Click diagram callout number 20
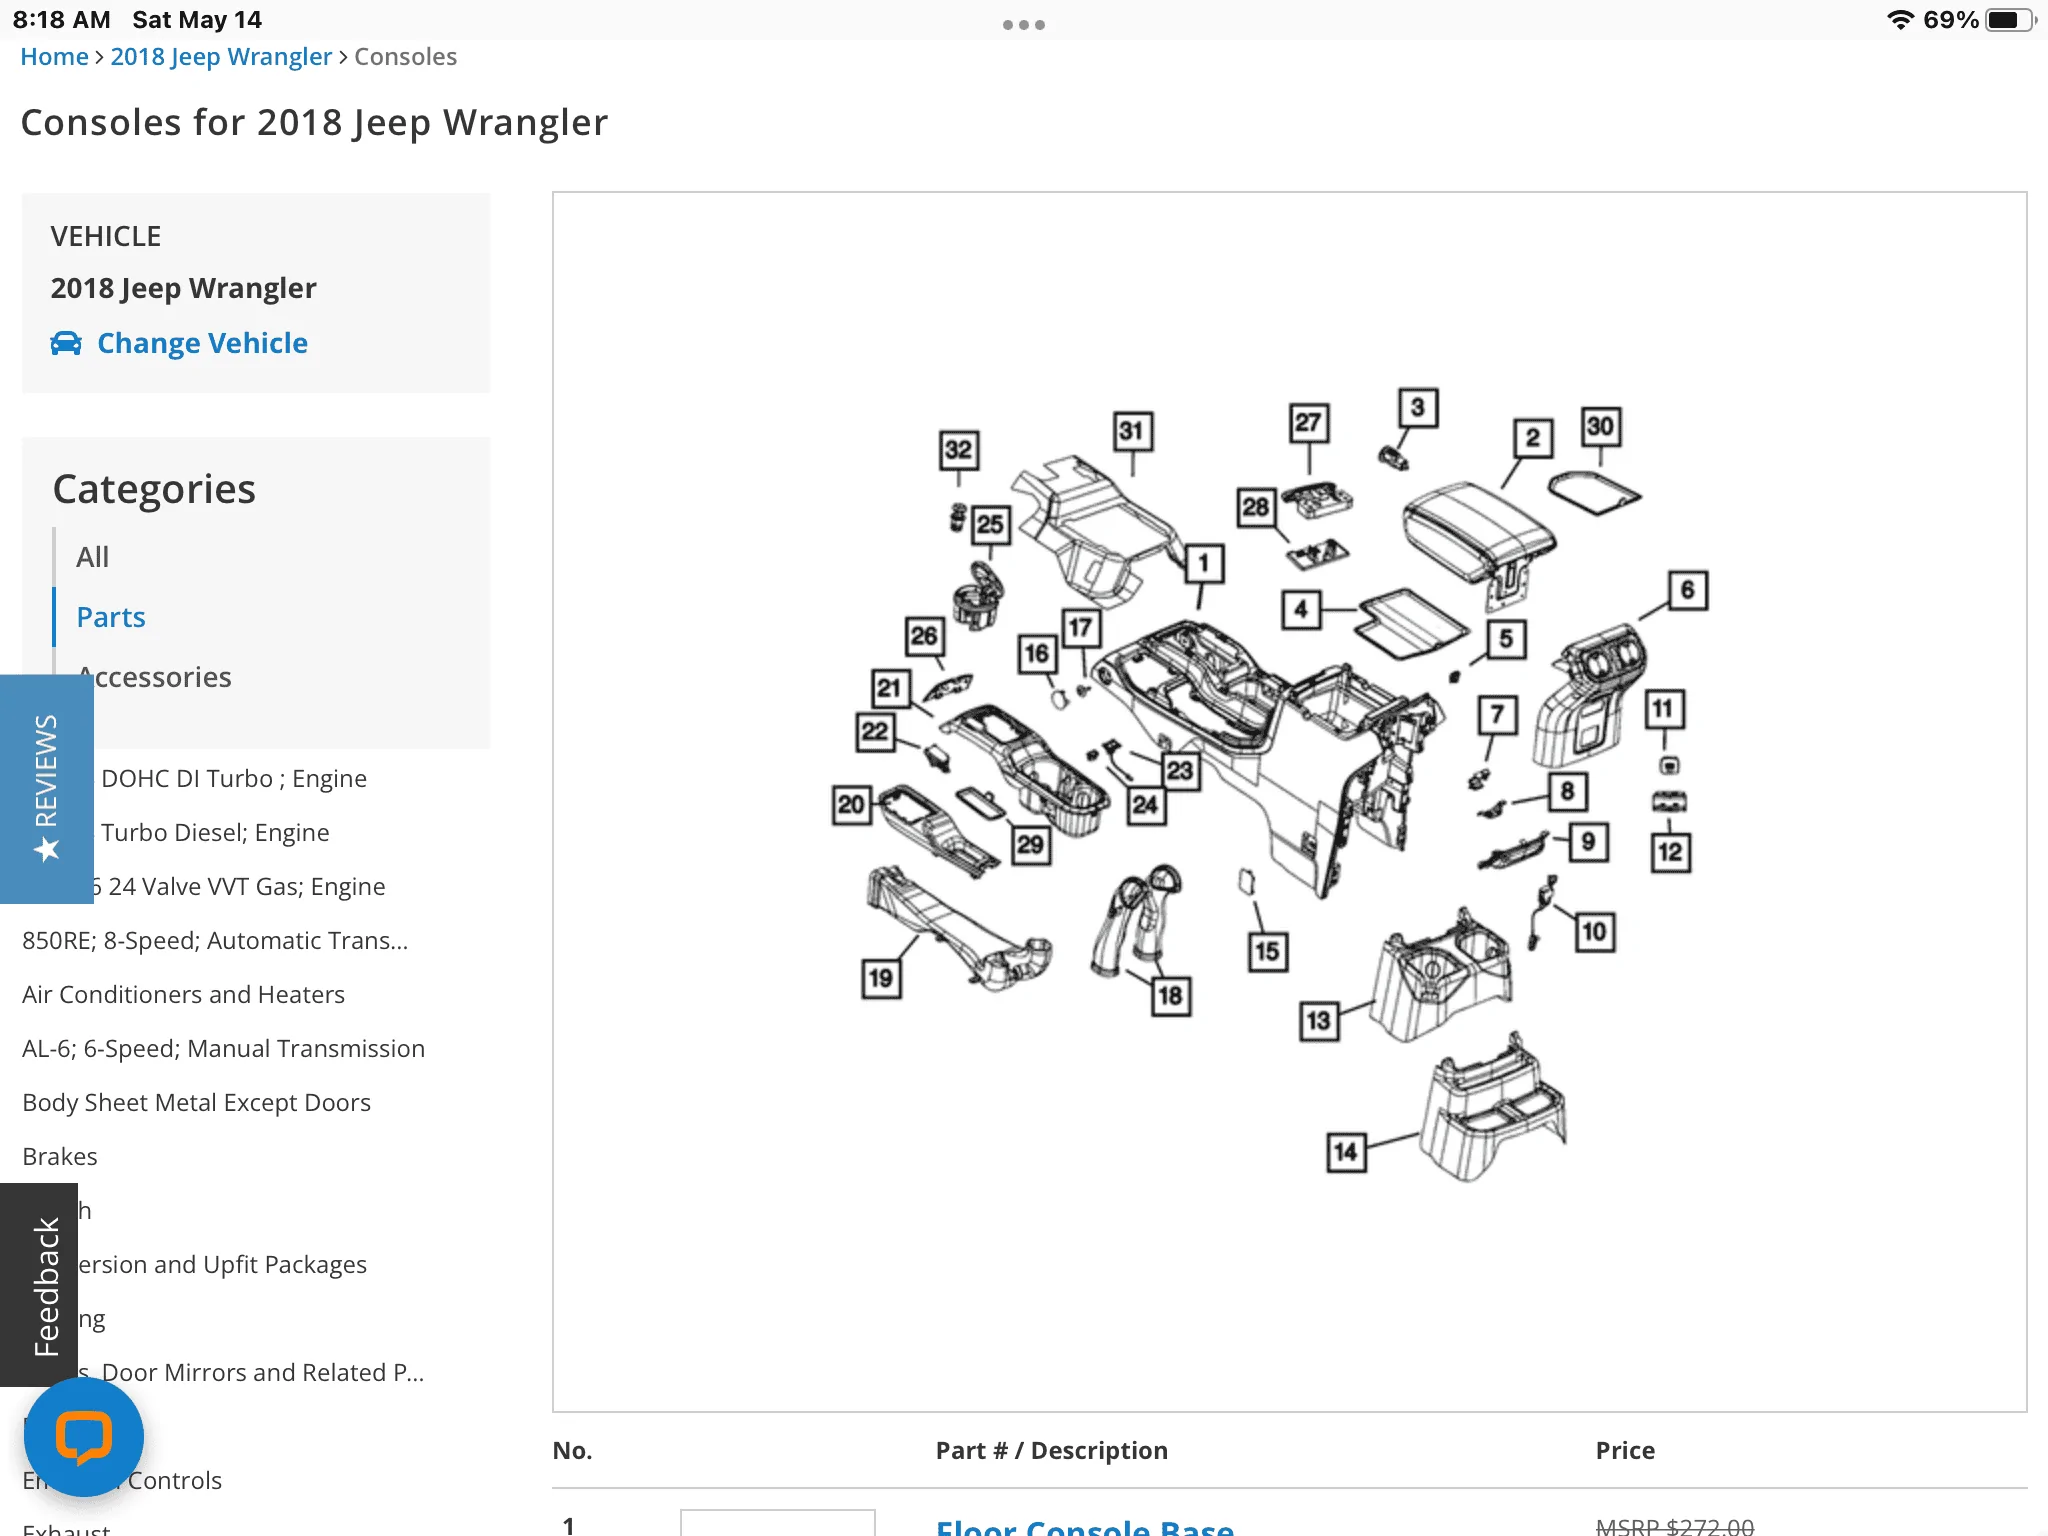2048x1536 pixels. [851, 805]
